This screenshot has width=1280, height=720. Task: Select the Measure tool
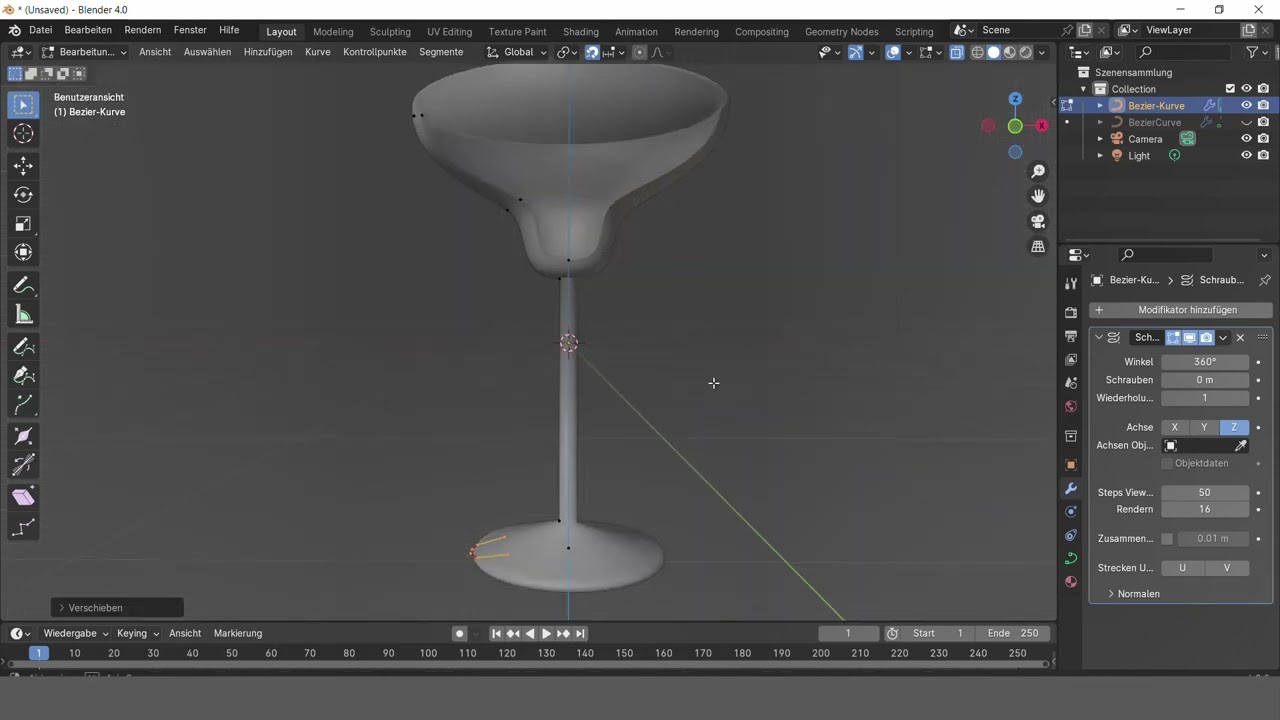24,316
